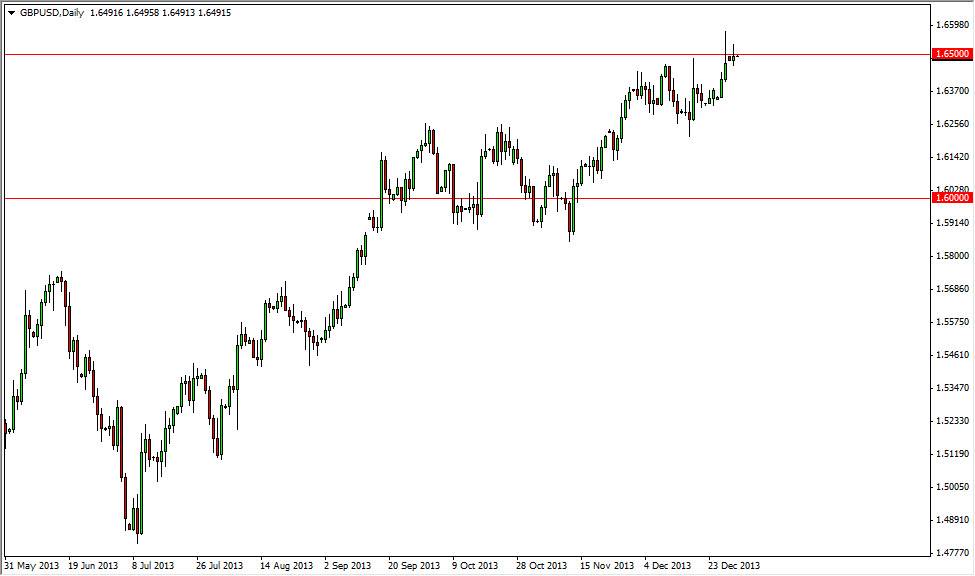This screenshot has height=576, width=975.
Task: Click the 31 May 2013 date label
Action: (x=32, y=565)
